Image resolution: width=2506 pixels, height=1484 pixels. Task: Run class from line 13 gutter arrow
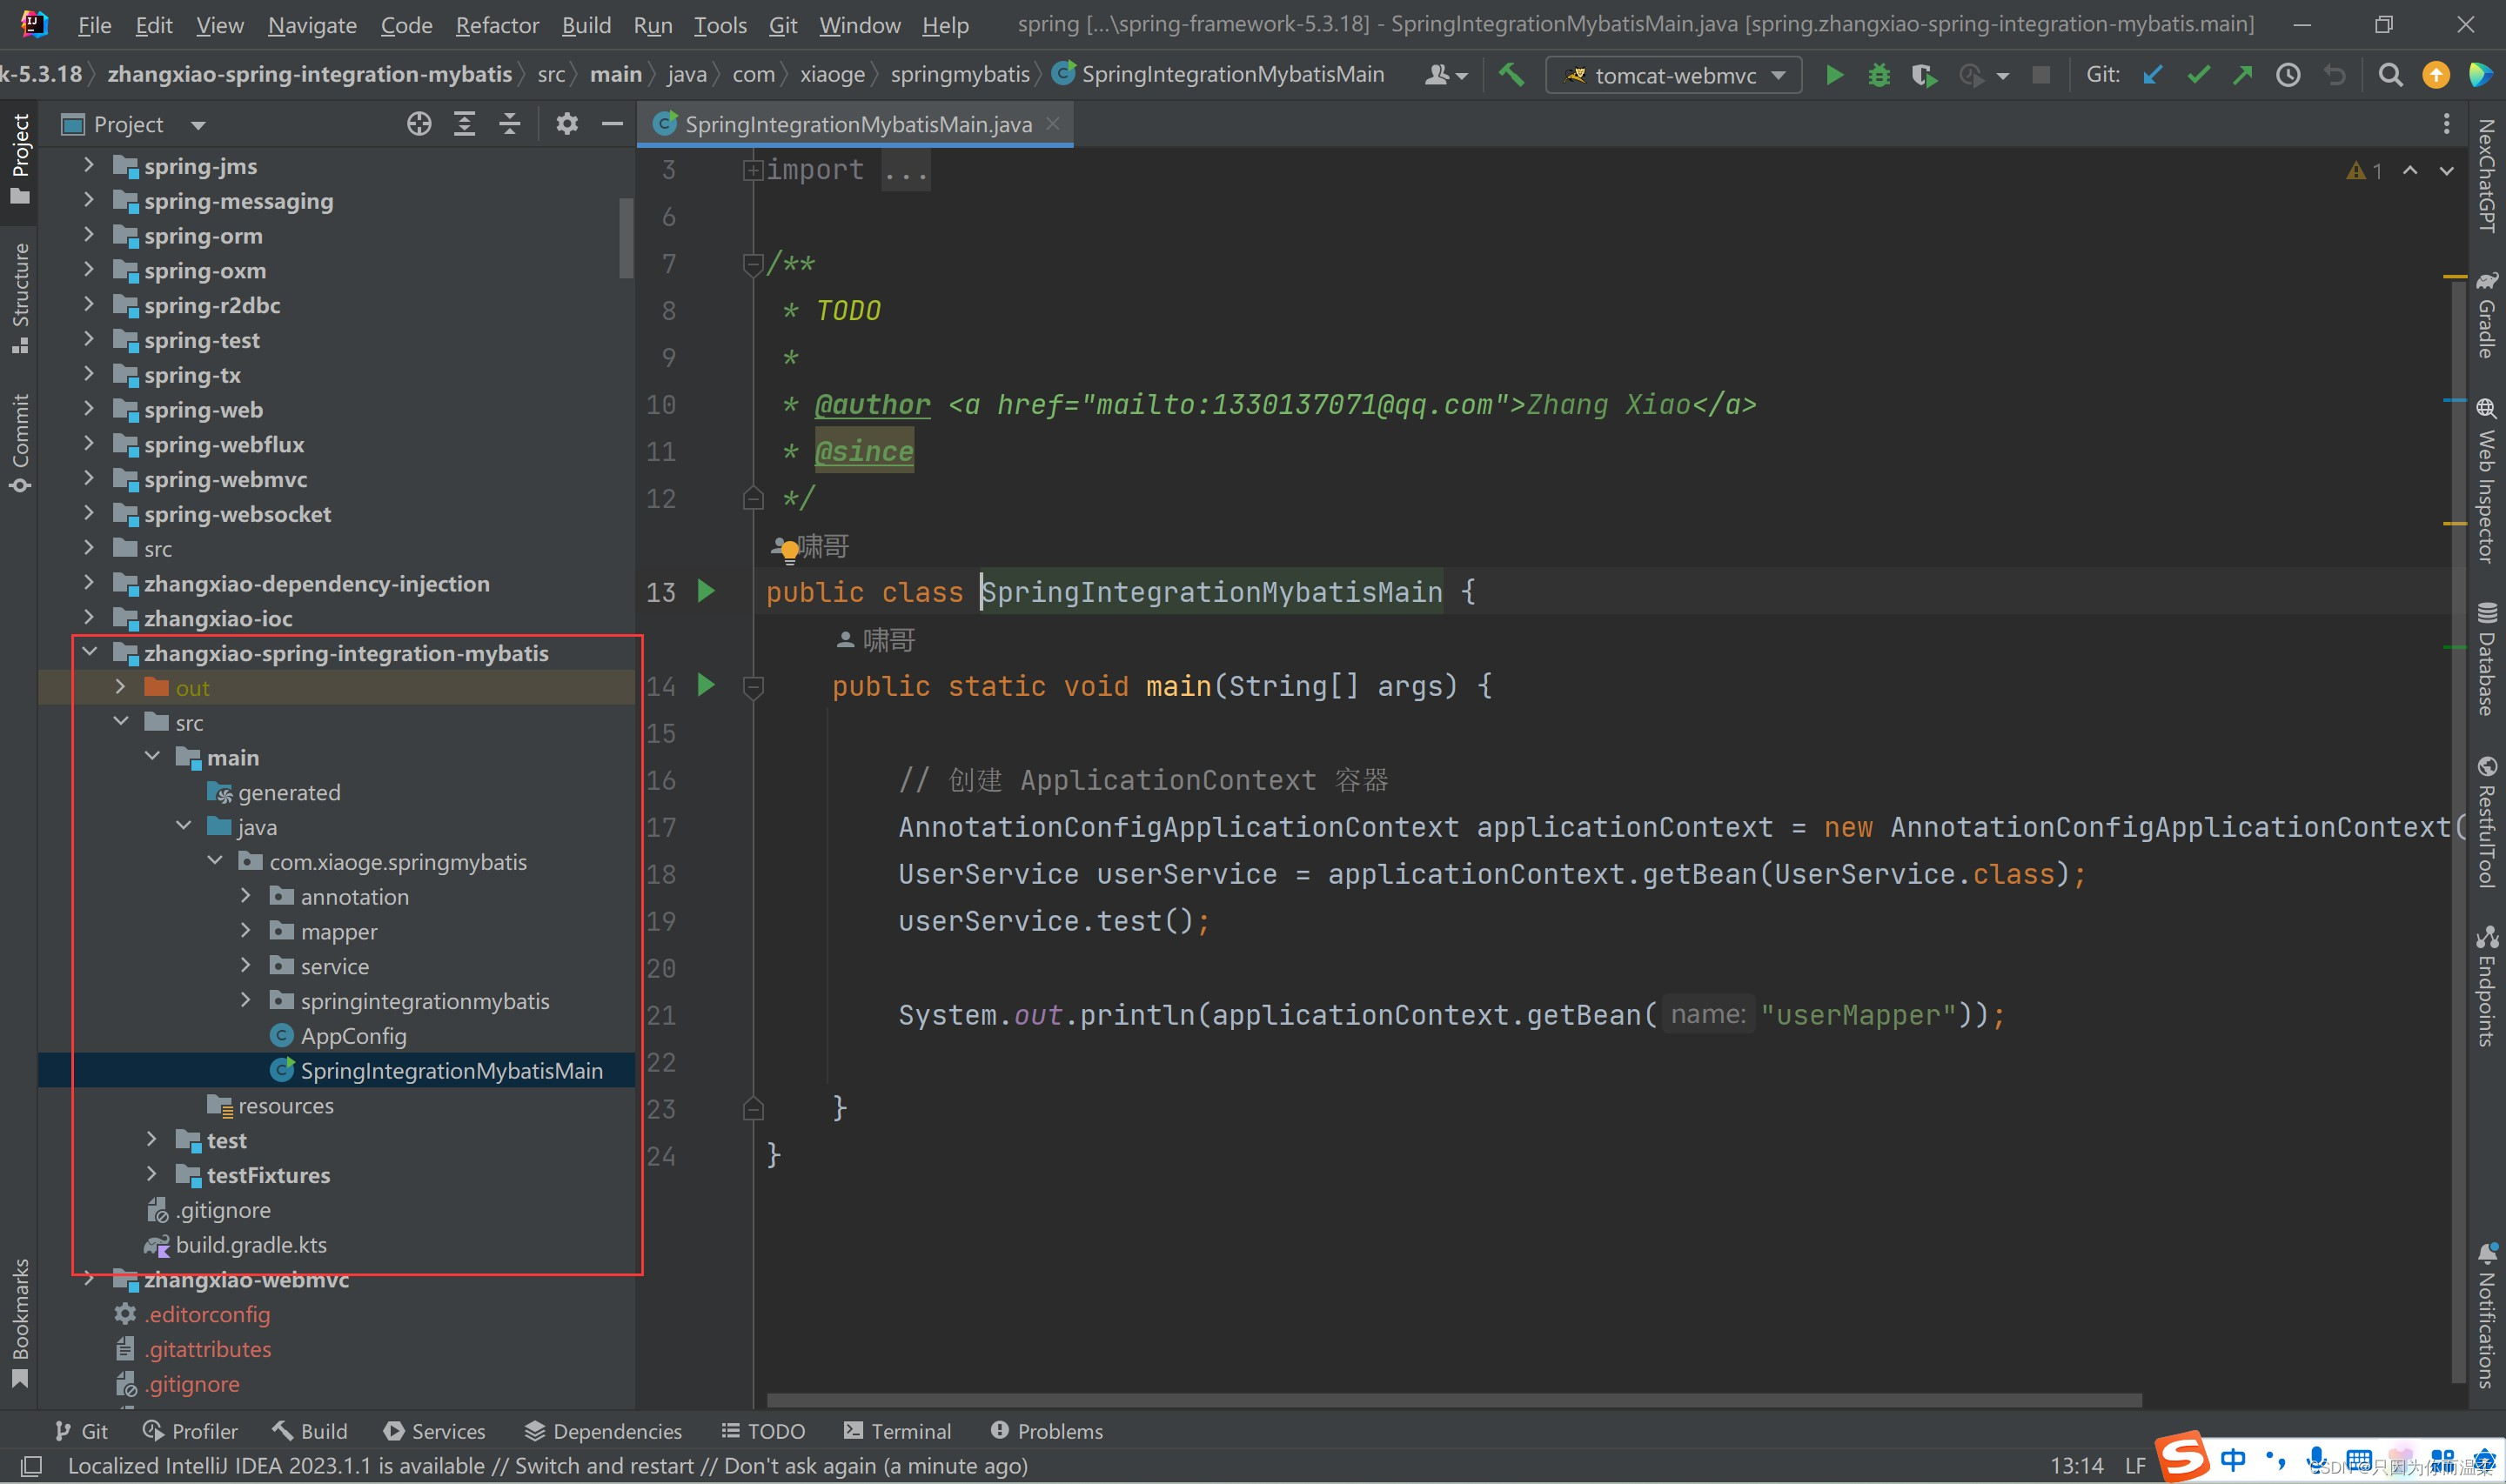point(706,591)
